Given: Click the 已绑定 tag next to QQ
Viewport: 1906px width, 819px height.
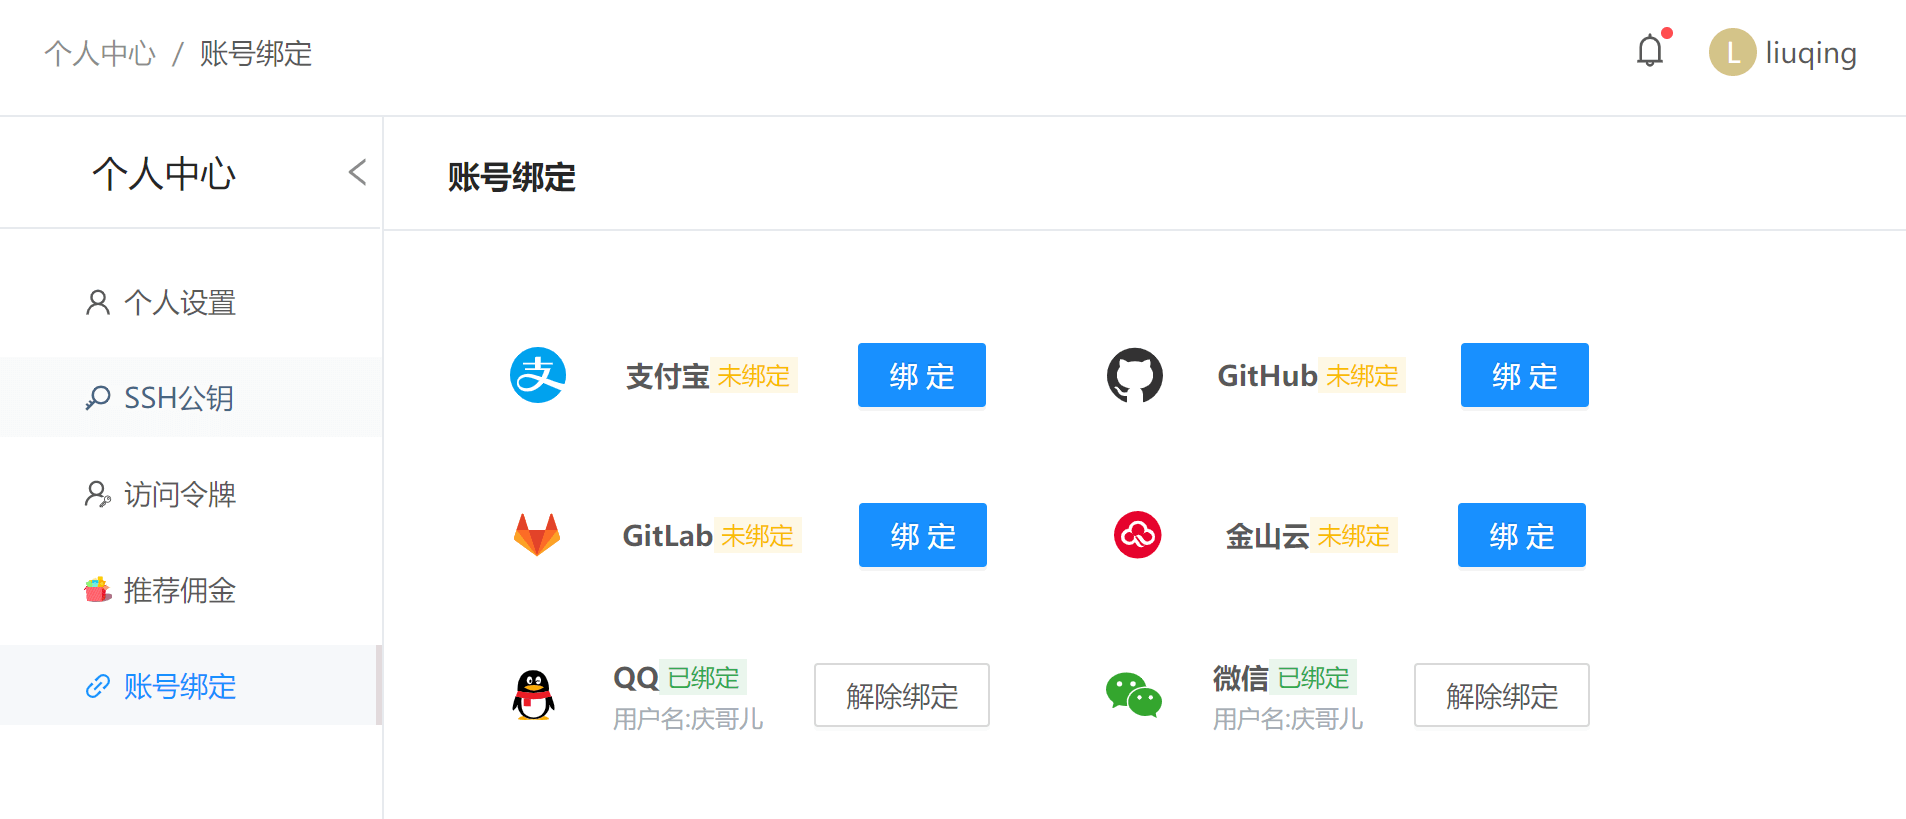Looking at the screenshot, I should tap(703, 677).
